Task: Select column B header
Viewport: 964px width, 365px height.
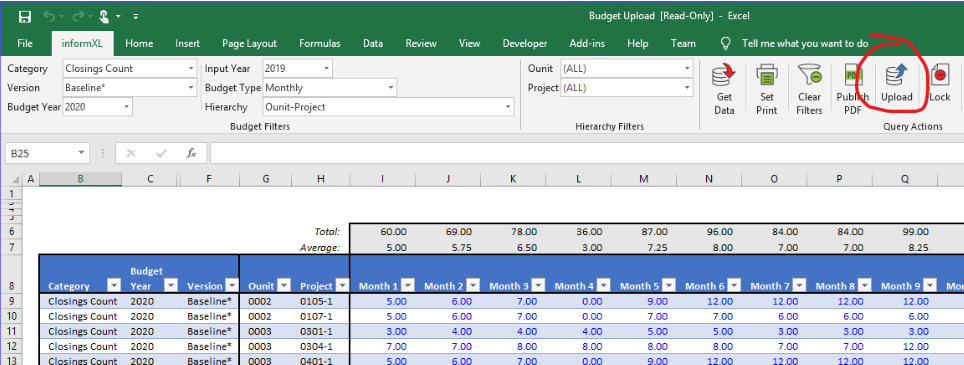Action: pos(81,179)
